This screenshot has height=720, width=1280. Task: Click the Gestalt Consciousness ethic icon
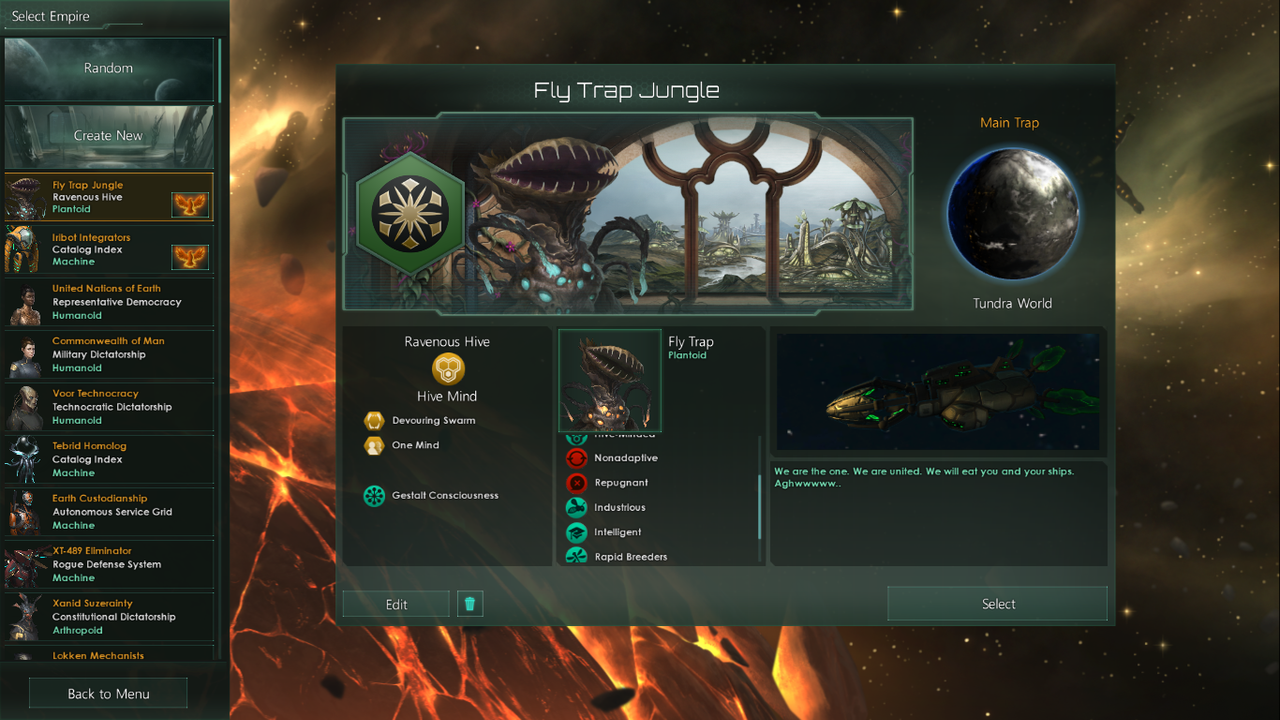tap(374, 496)
